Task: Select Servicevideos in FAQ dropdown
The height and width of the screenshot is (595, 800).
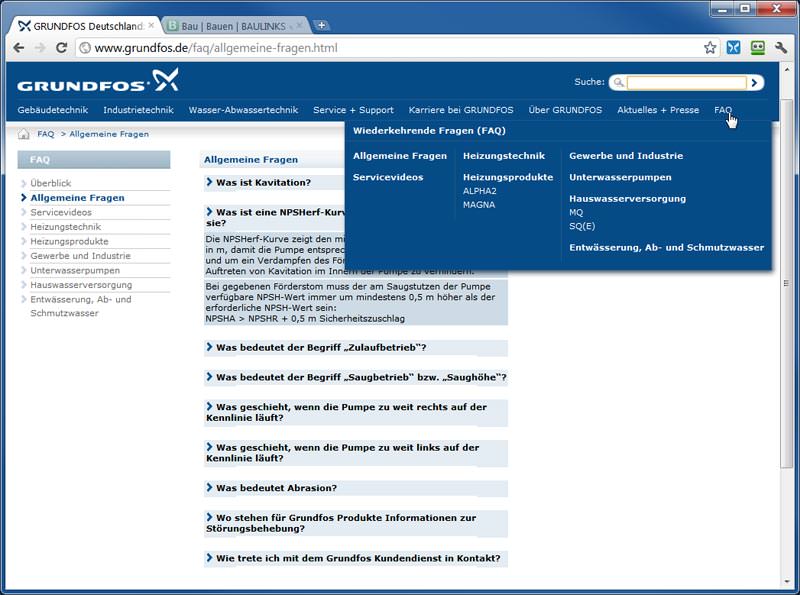Action: [x=388, y=177]
